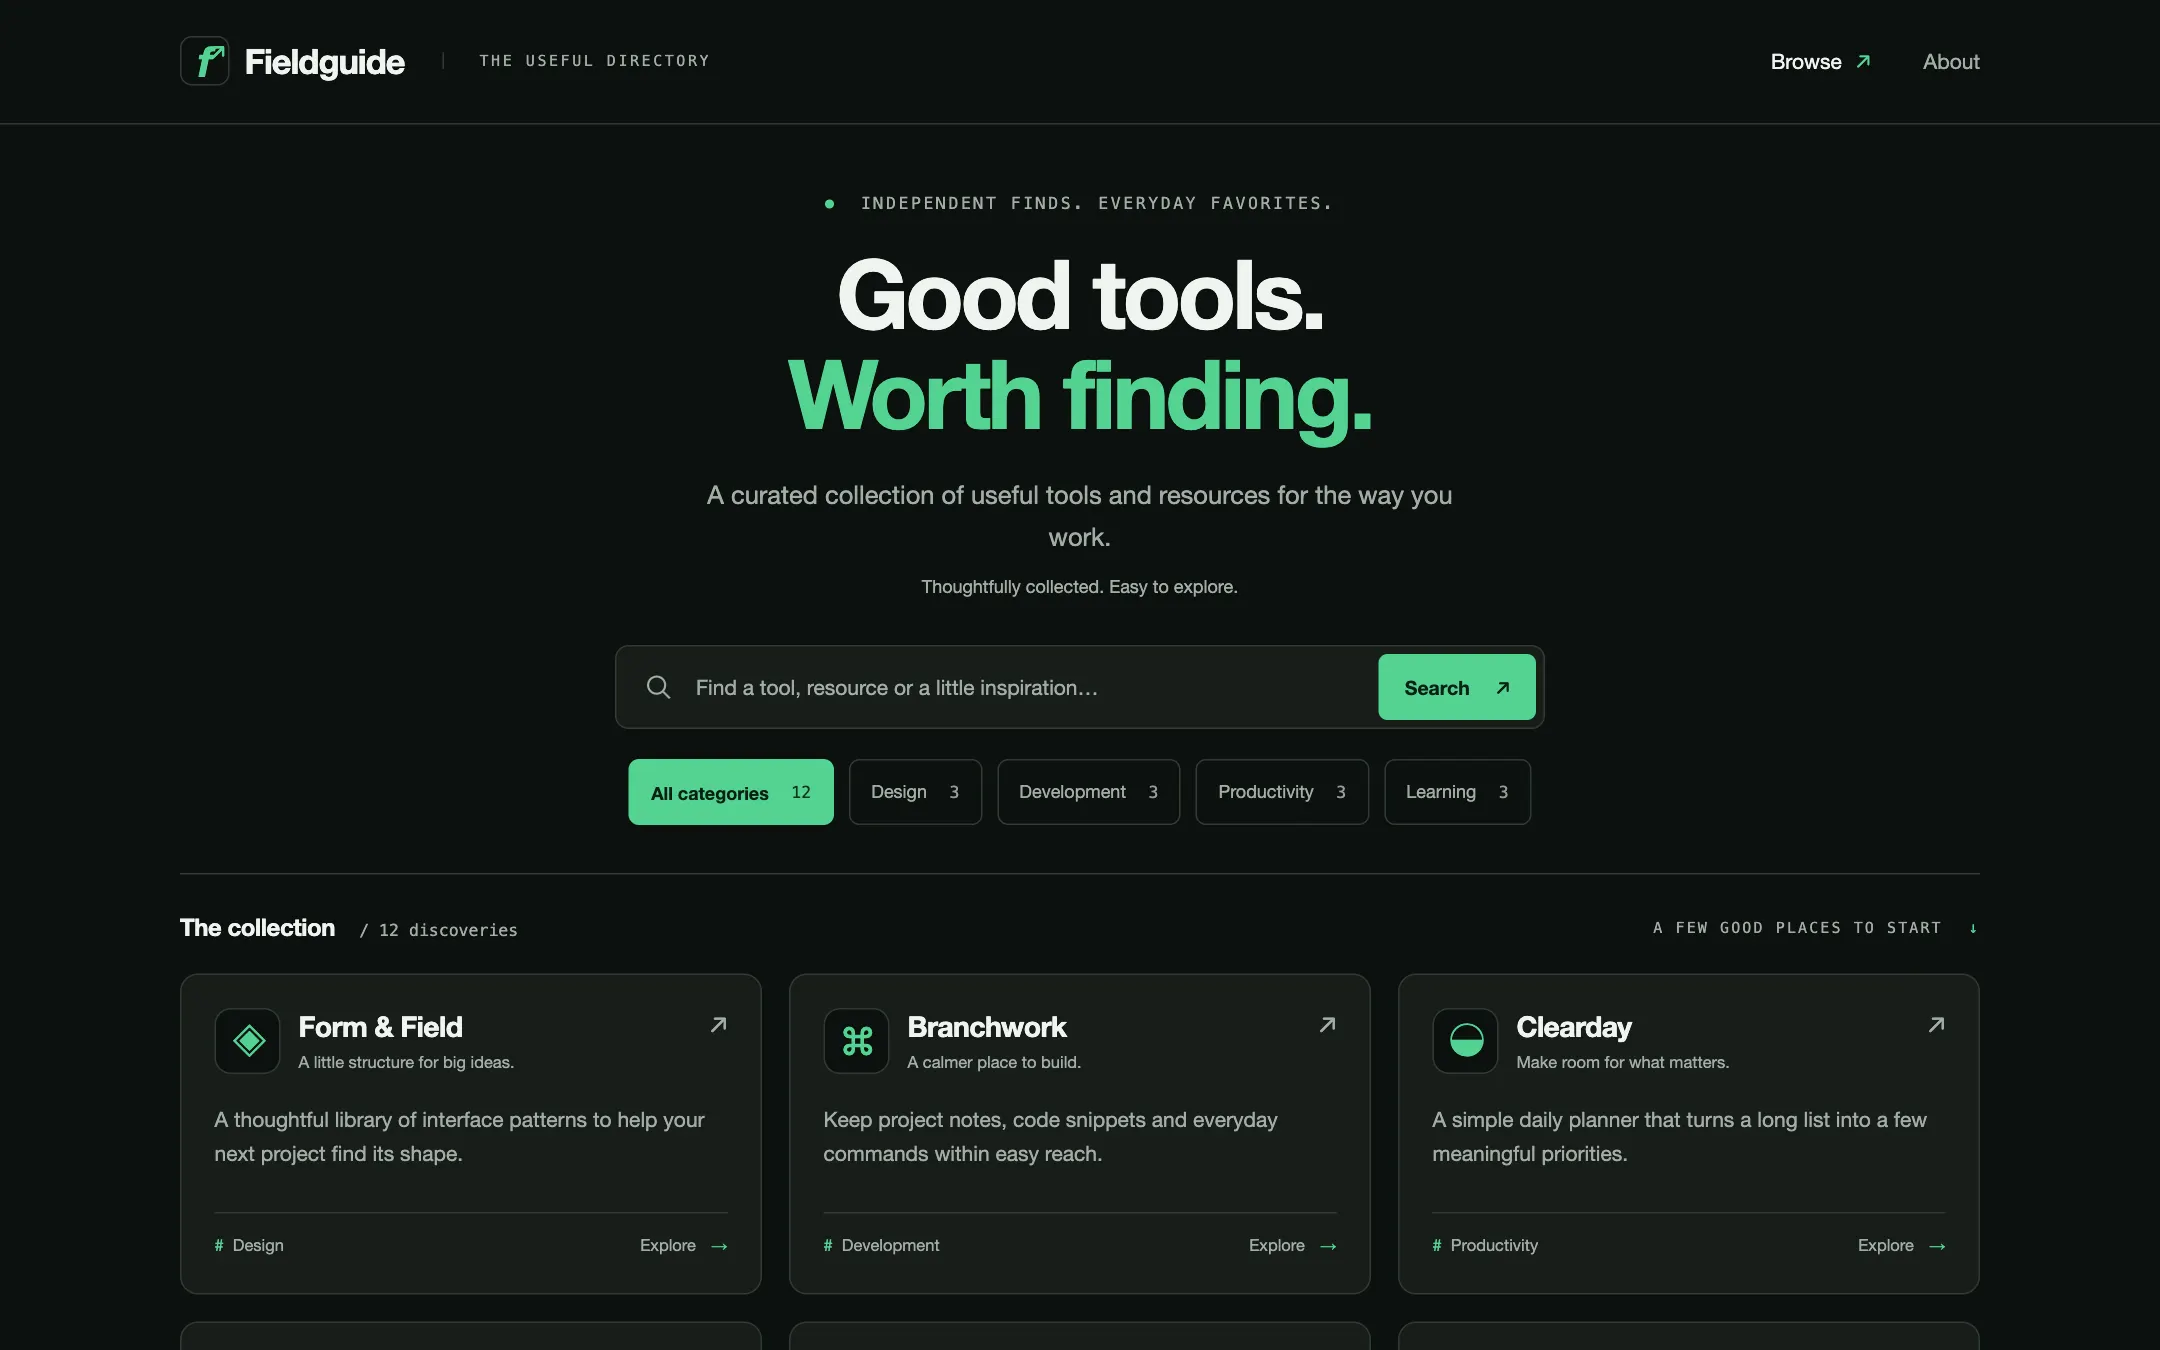The image size is (2160, 1350).
Task: Click 'THE USEFUL DIRECTORY' tagline
Action: (594, 61)
